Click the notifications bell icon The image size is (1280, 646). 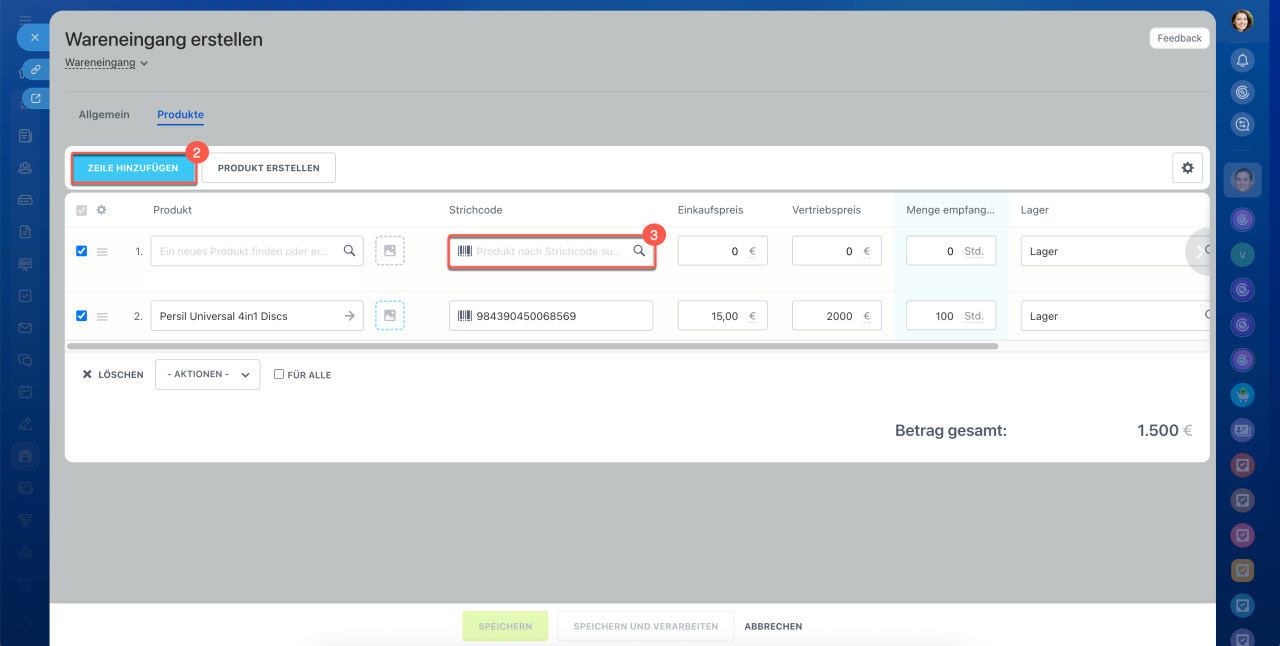pyautogui.click(x=1242, y=60)
